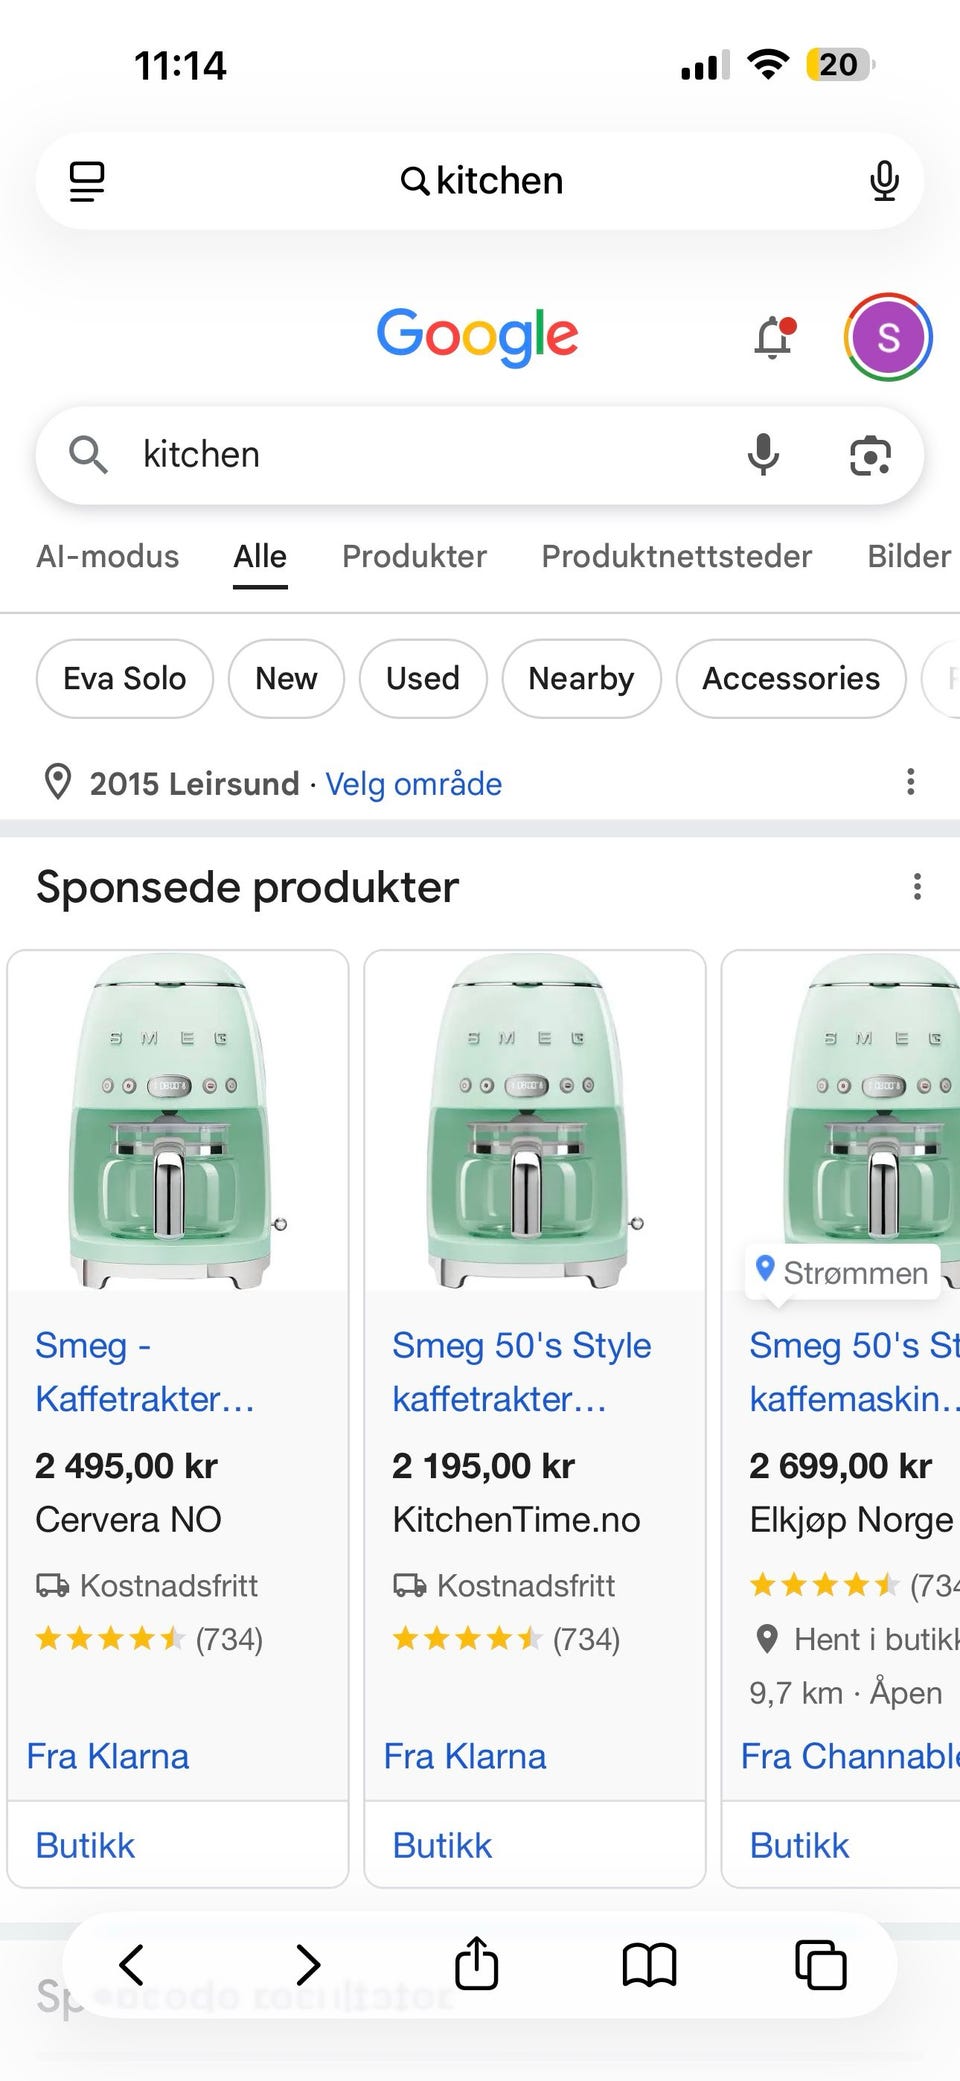Start voice search in Google search box
Screen dimensions: 960x2081
click(763, 455)
